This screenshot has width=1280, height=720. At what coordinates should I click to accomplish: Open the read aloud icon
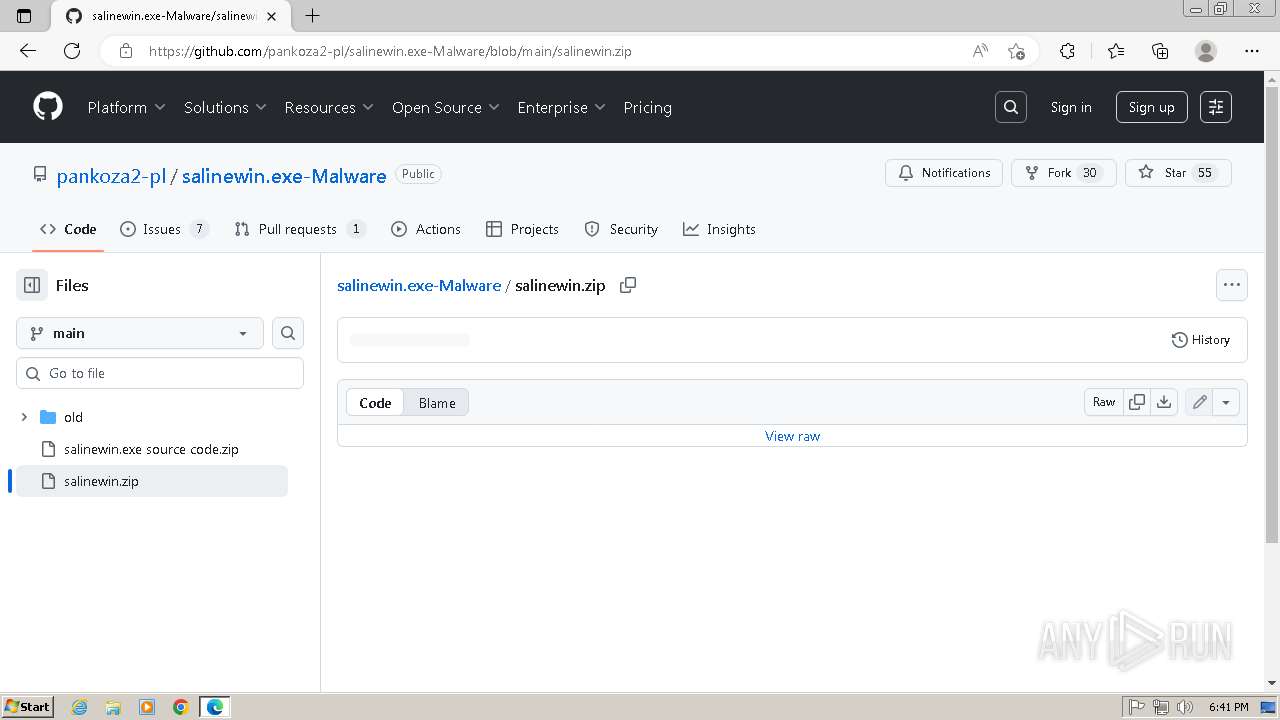(x=980, y=51)
